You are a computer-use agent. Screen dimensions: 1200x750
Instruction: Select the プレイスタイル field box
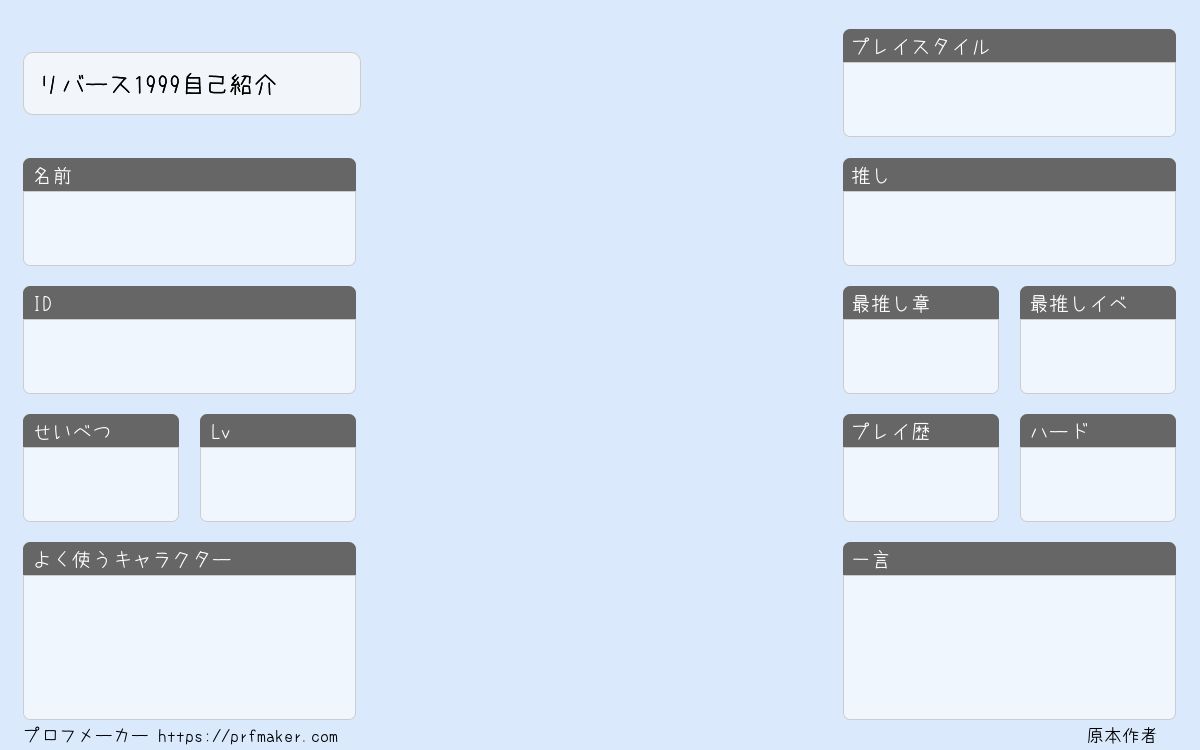pyautogui.click(x=1009, y=99)
